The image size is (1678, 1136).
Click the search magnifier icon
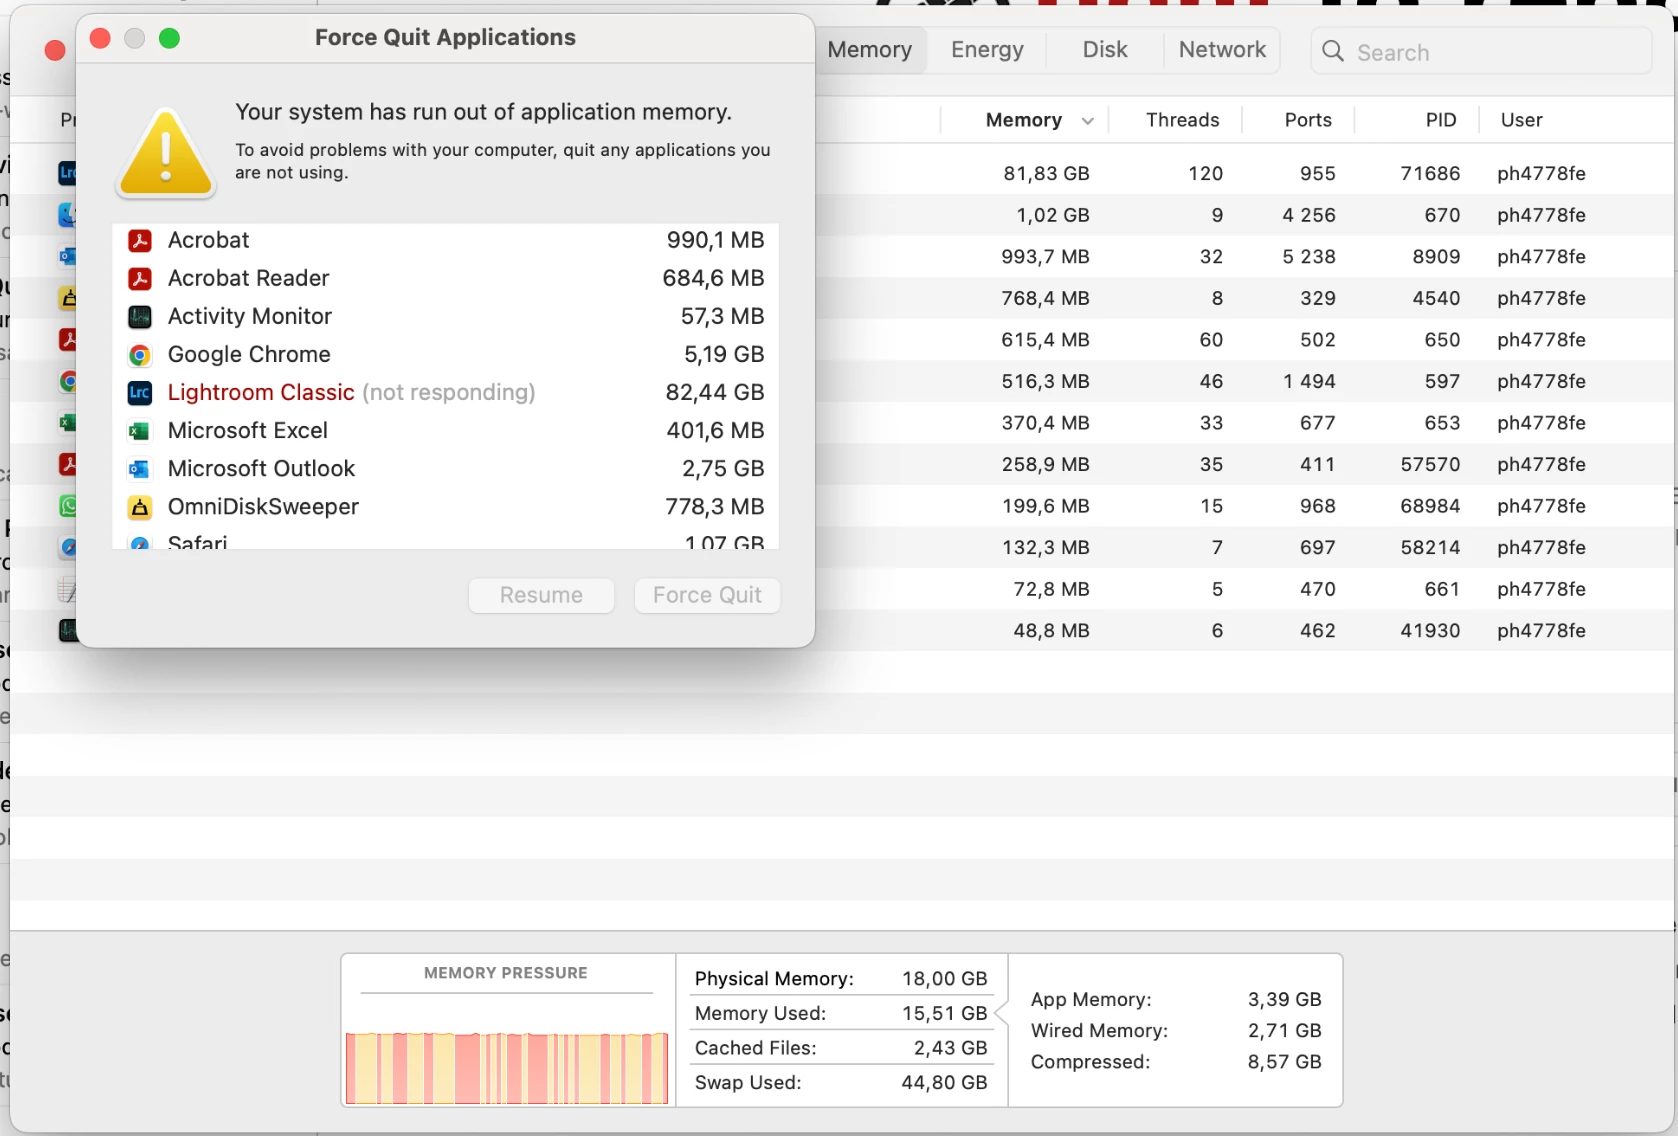(x=1333, y=51)
